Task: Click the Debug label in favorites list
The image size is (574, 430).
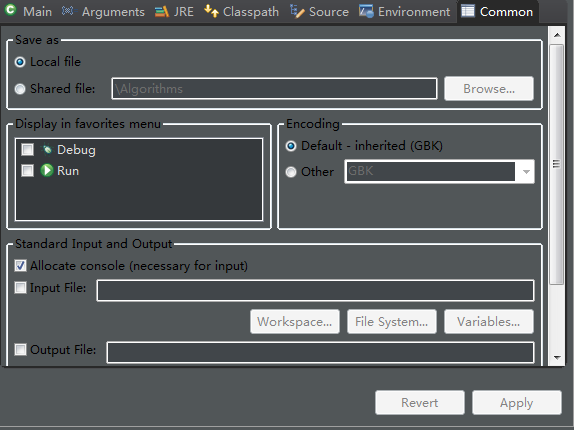Action: coord(76,150)
